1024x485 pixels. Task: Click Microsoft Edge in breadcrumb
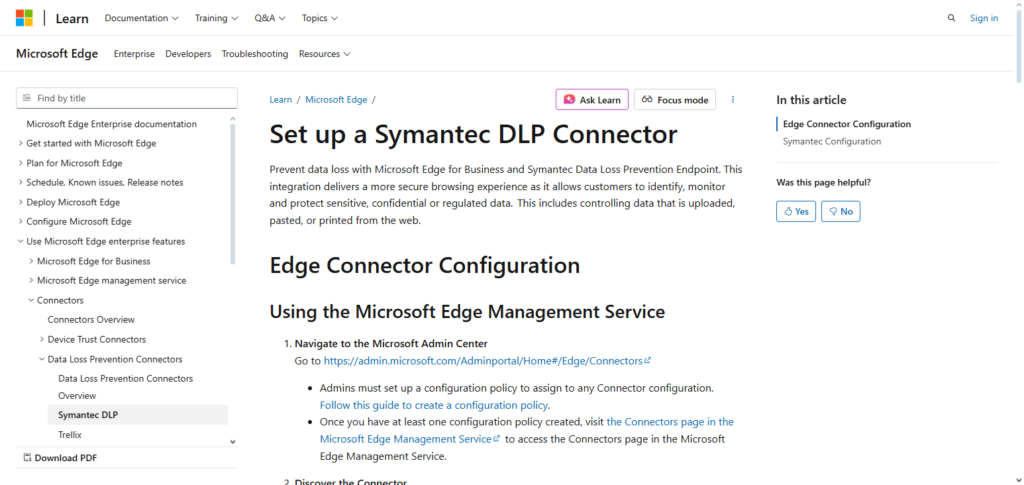tap(336, 100)
